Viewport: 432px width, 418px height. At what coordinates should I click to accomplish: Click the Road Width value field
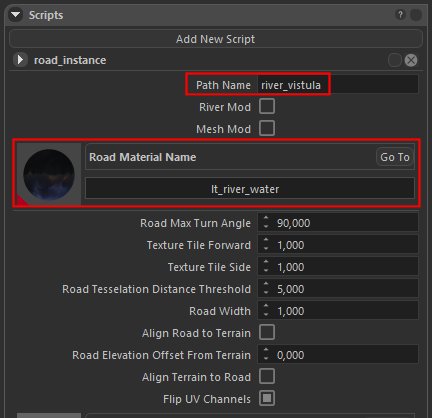[338, 311]
